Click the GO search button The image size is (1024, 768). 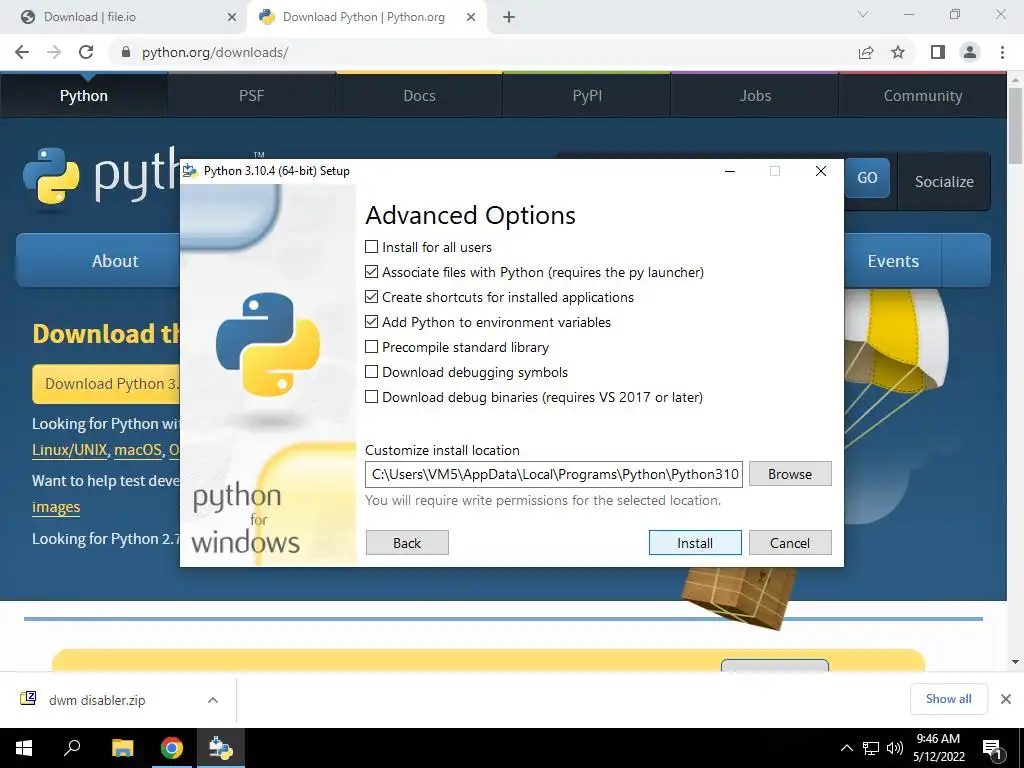pyautogui.click(x=867, y=178)
